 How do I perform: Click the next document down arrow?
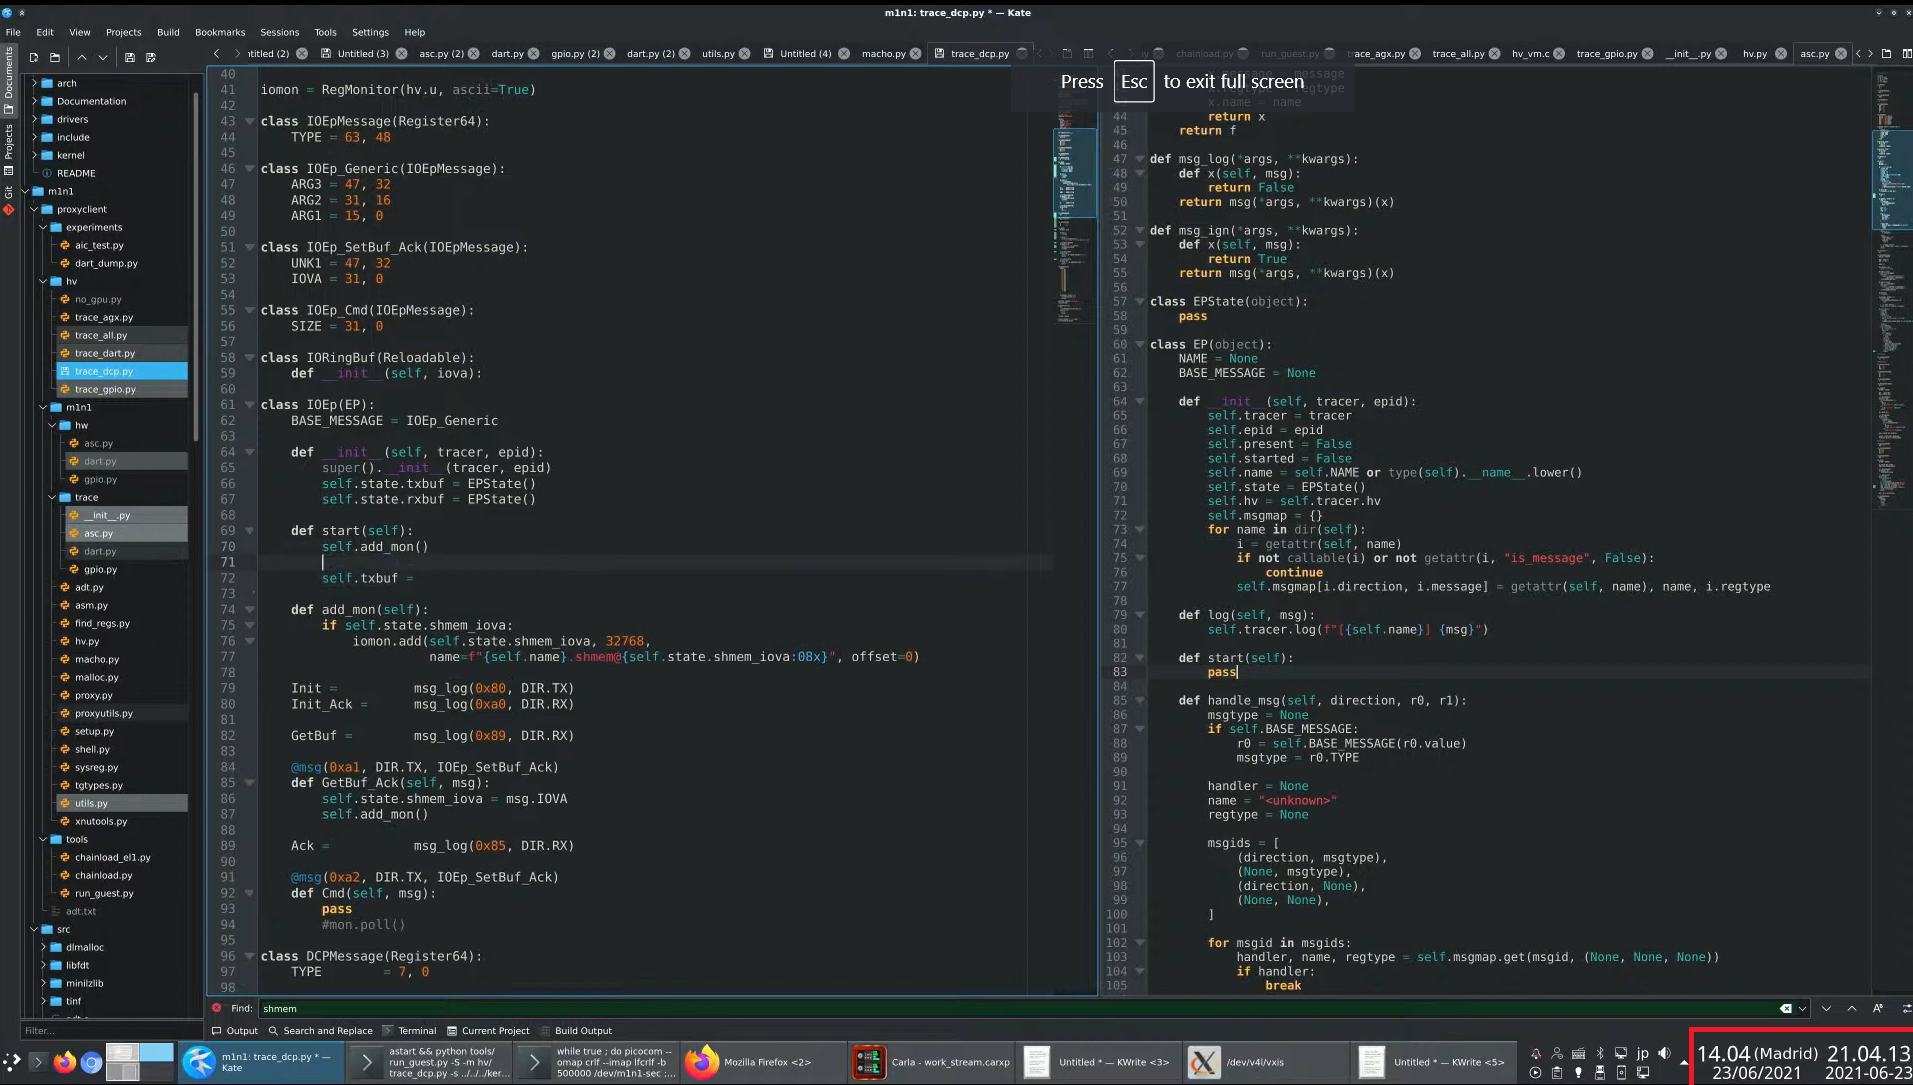103,57
